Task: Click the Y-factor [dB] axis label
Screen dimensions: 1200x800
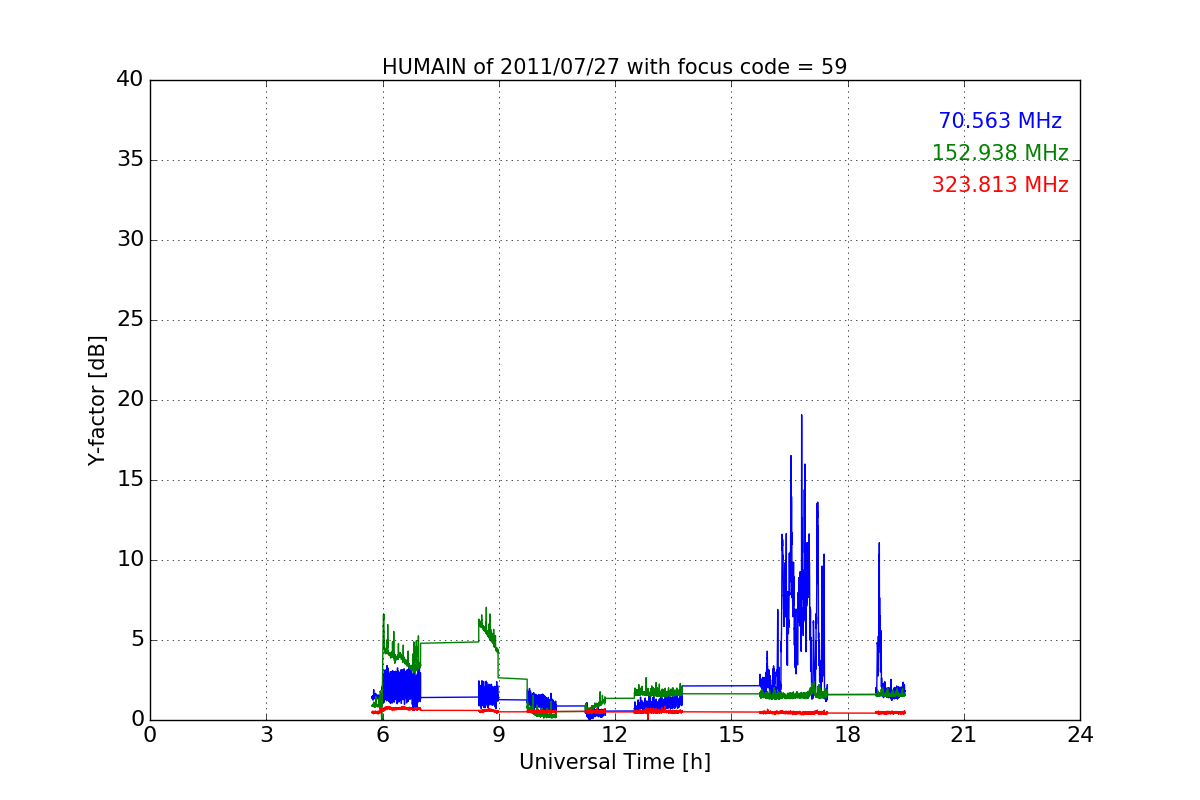Action: click(x=97, y=400)
